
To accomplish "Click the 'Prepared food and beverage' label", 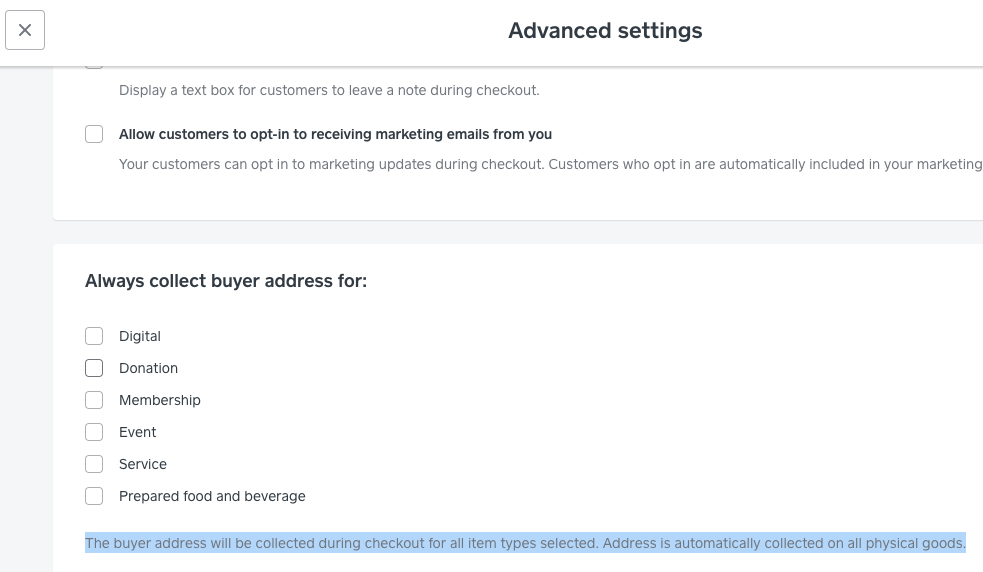I will (x=212, y=496).
